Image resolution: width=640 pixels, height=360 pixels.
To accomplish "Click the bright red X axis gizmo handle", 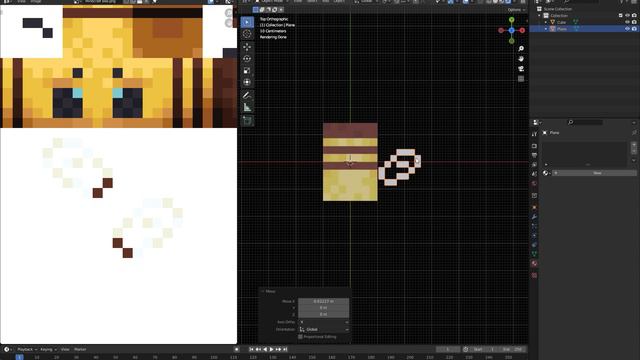I will [522, 30].
